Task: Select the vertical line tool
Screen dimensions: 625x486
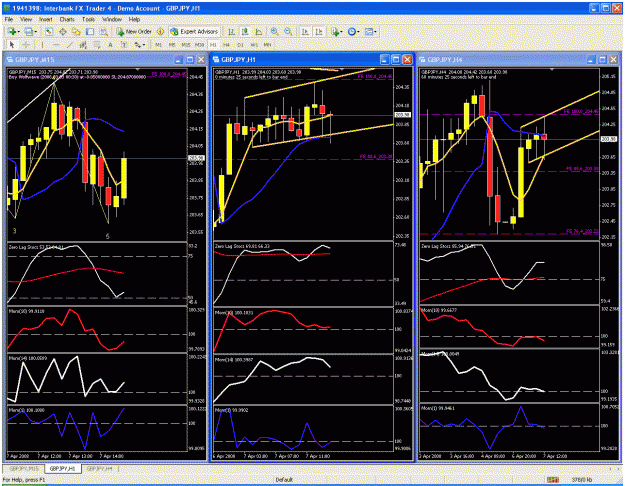Action: 43,45
